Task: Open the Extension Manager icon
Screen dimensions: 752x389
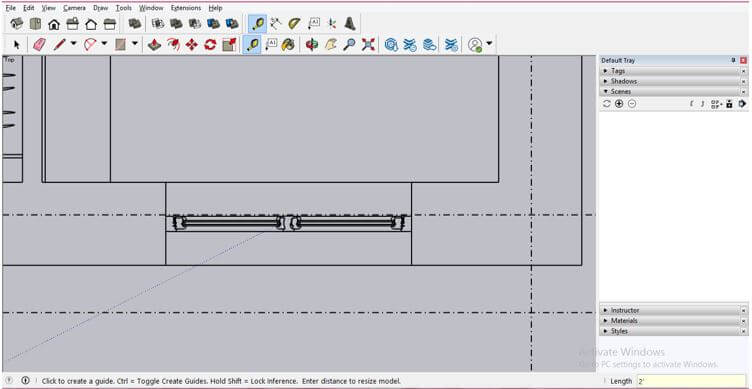Action: click(451, 45)
